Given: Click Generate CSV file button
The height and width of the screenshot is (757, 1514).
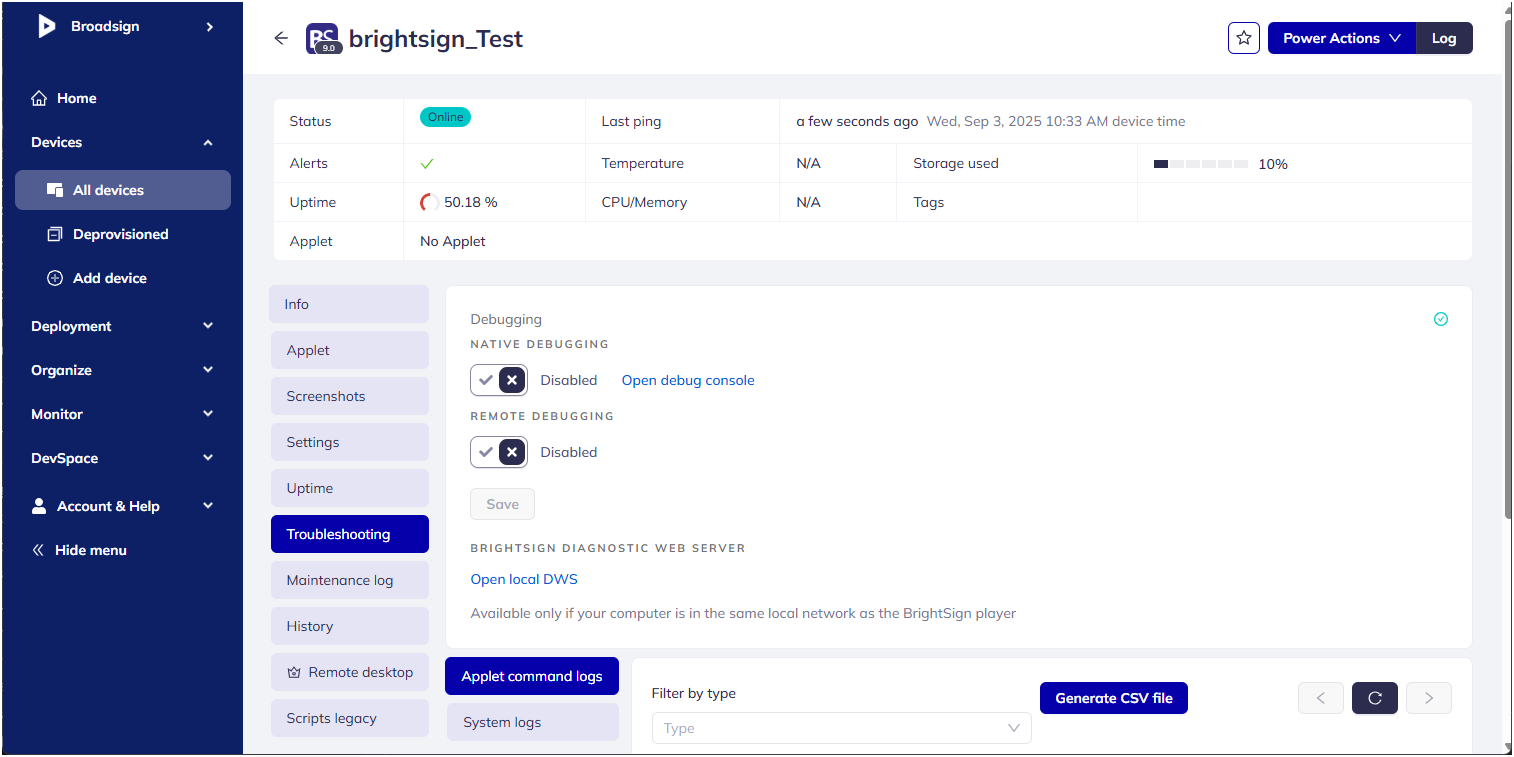Looking at the screenshot, I should pos(1114,698).
